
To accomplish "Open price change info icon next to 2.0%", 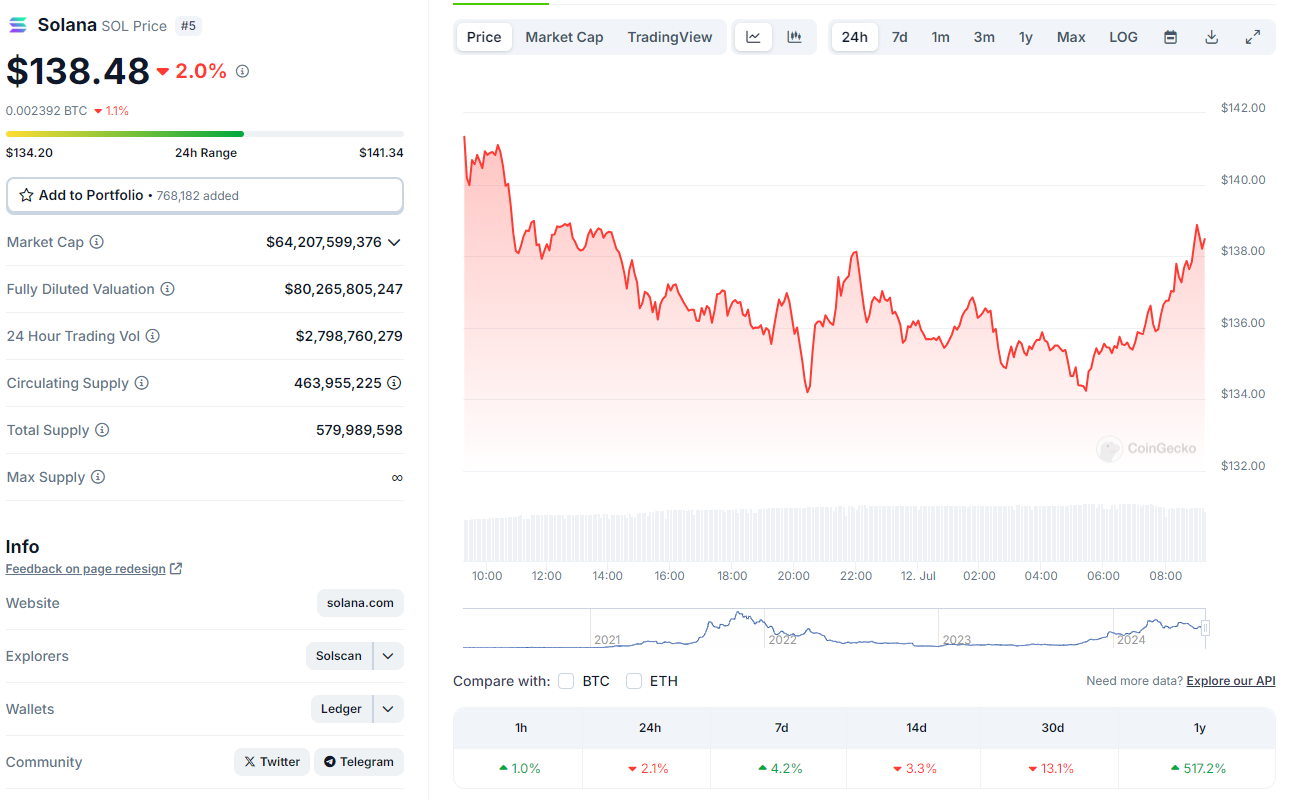I will pyautogui.click(x=242, y=72).
